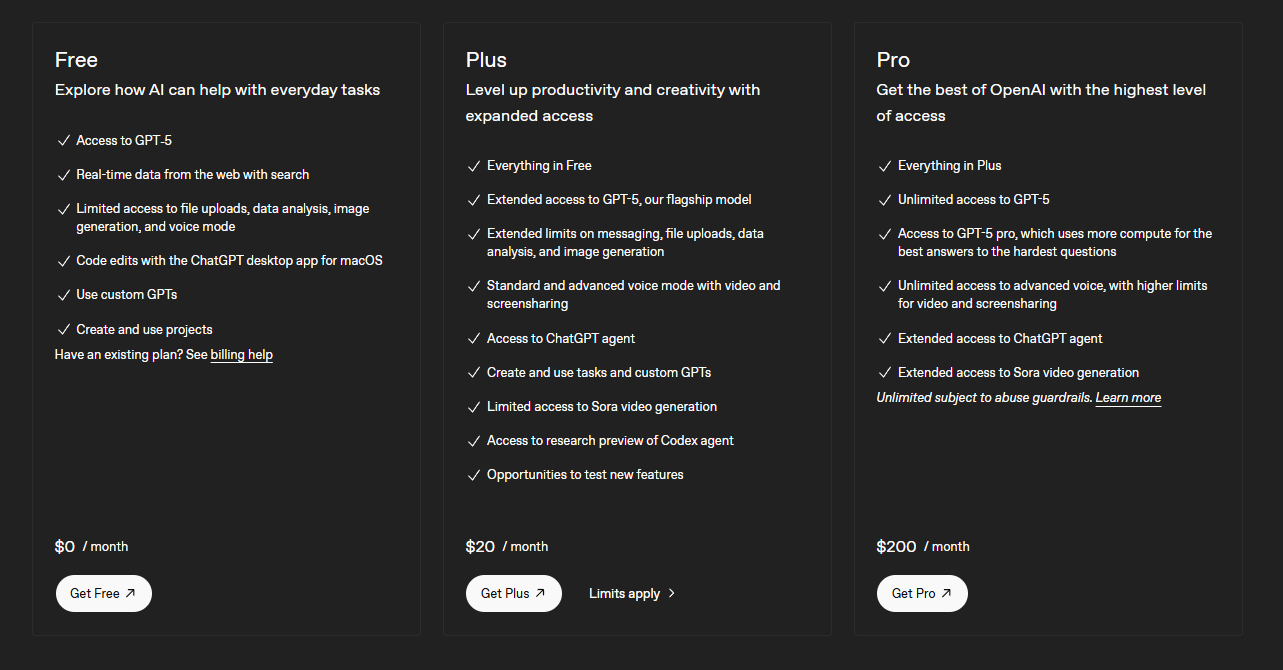This screenshot has height=670, width=1283.
Task: Click the Pro plan heading
Action: (893, 60)
